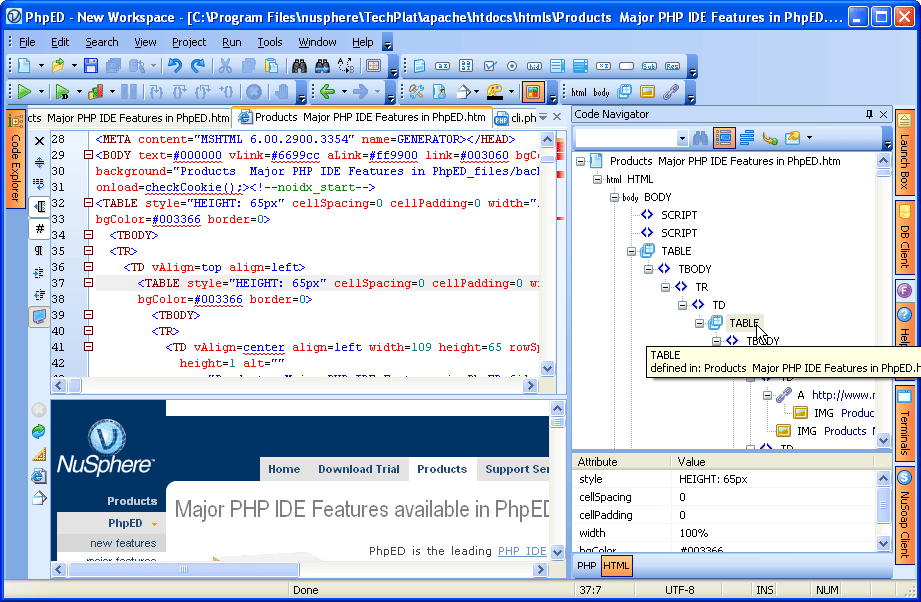Click the Home link in the preview page
This screenshot has height=602, width=921.
click(x=284, y=469)
